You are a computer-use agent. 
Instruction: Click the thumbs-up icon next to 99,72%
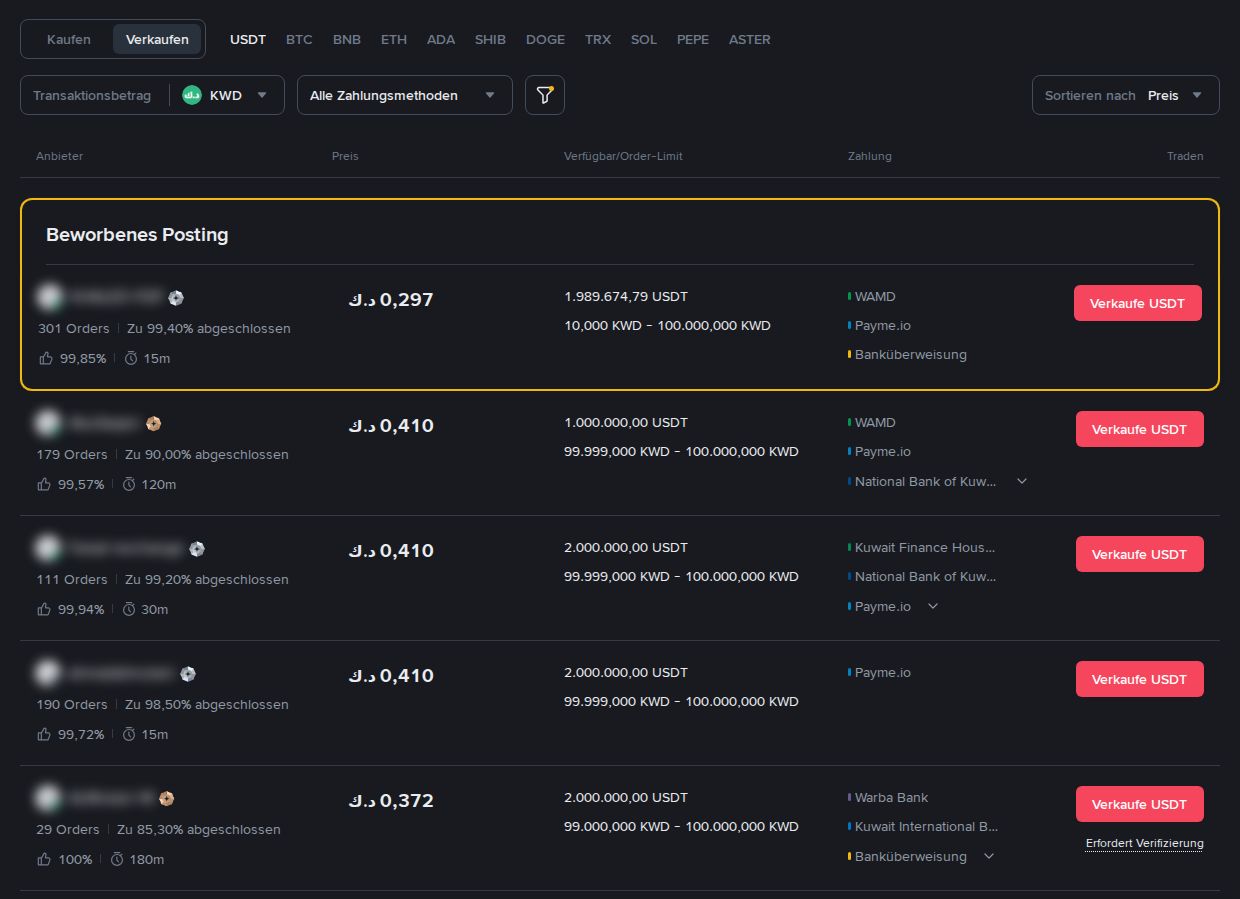[45, 734]
